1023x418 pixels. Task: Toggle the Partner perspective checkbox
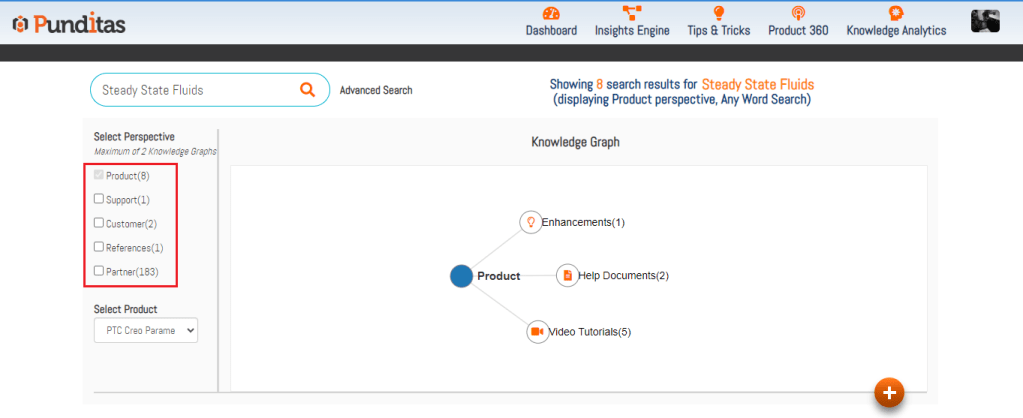tap(99, 271)
